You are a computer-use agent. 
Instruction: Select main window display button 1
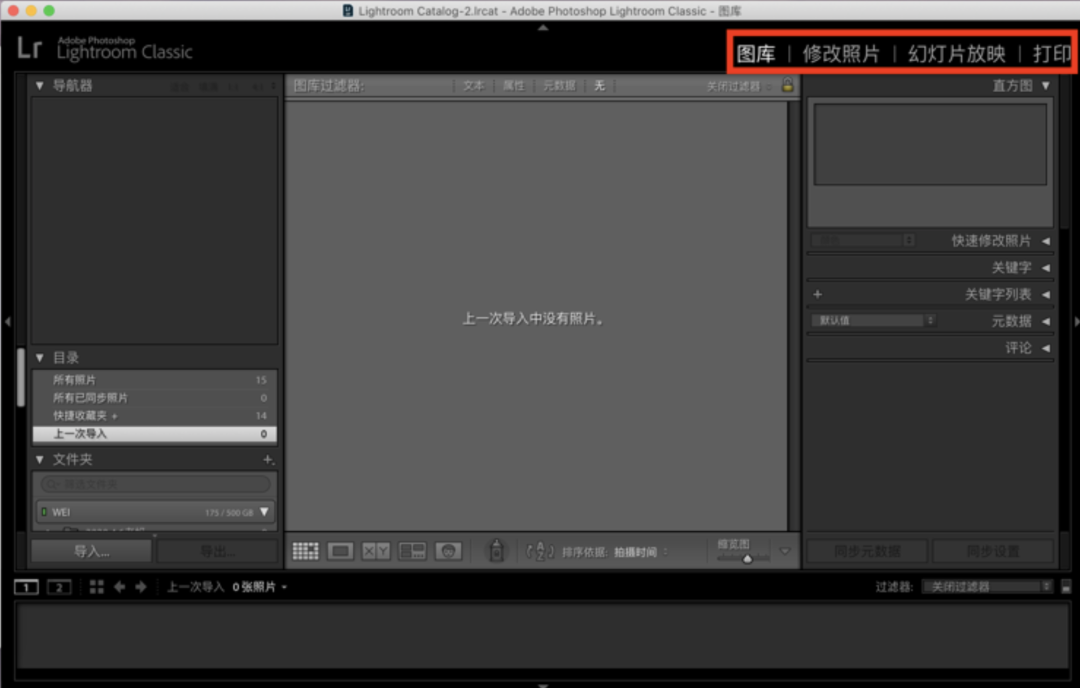tap(26, 587)
